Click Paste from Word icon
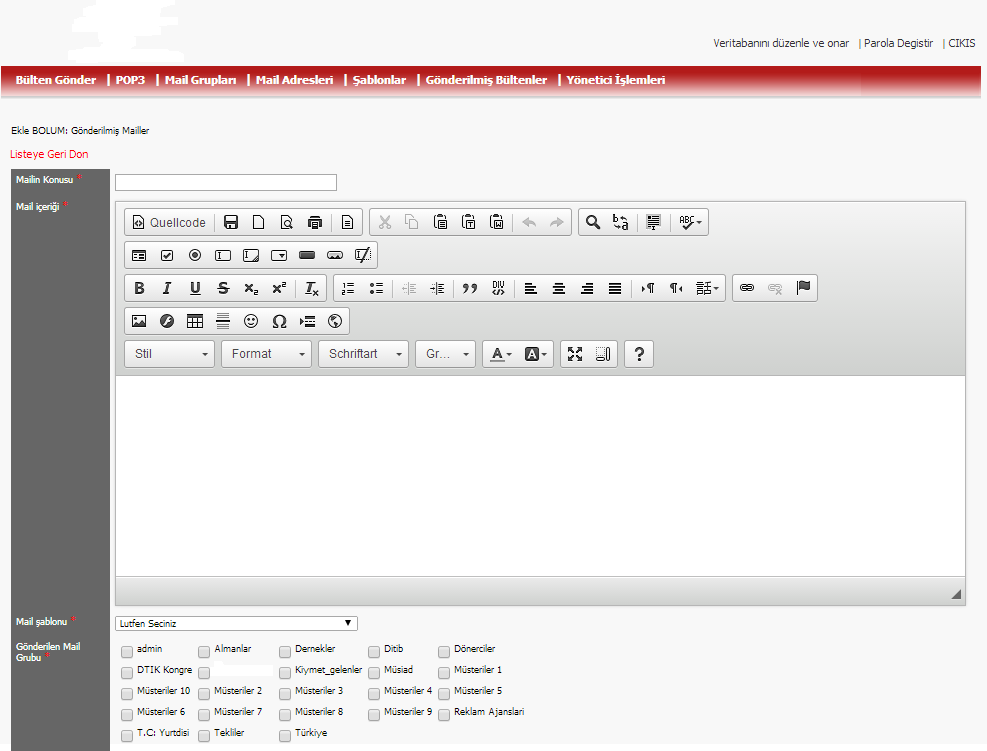987x751 pixels. point(497,222)
